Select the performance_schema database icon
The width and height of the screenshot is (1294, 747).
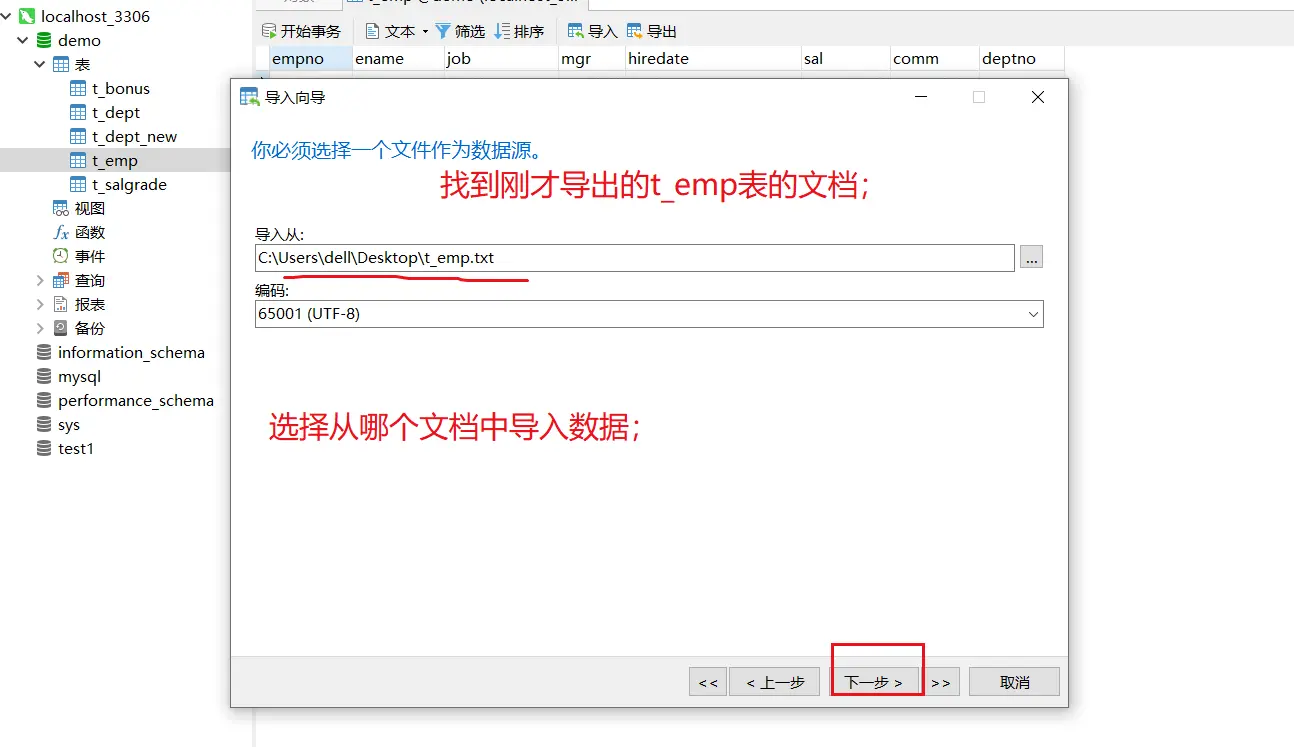click(43, 401)
